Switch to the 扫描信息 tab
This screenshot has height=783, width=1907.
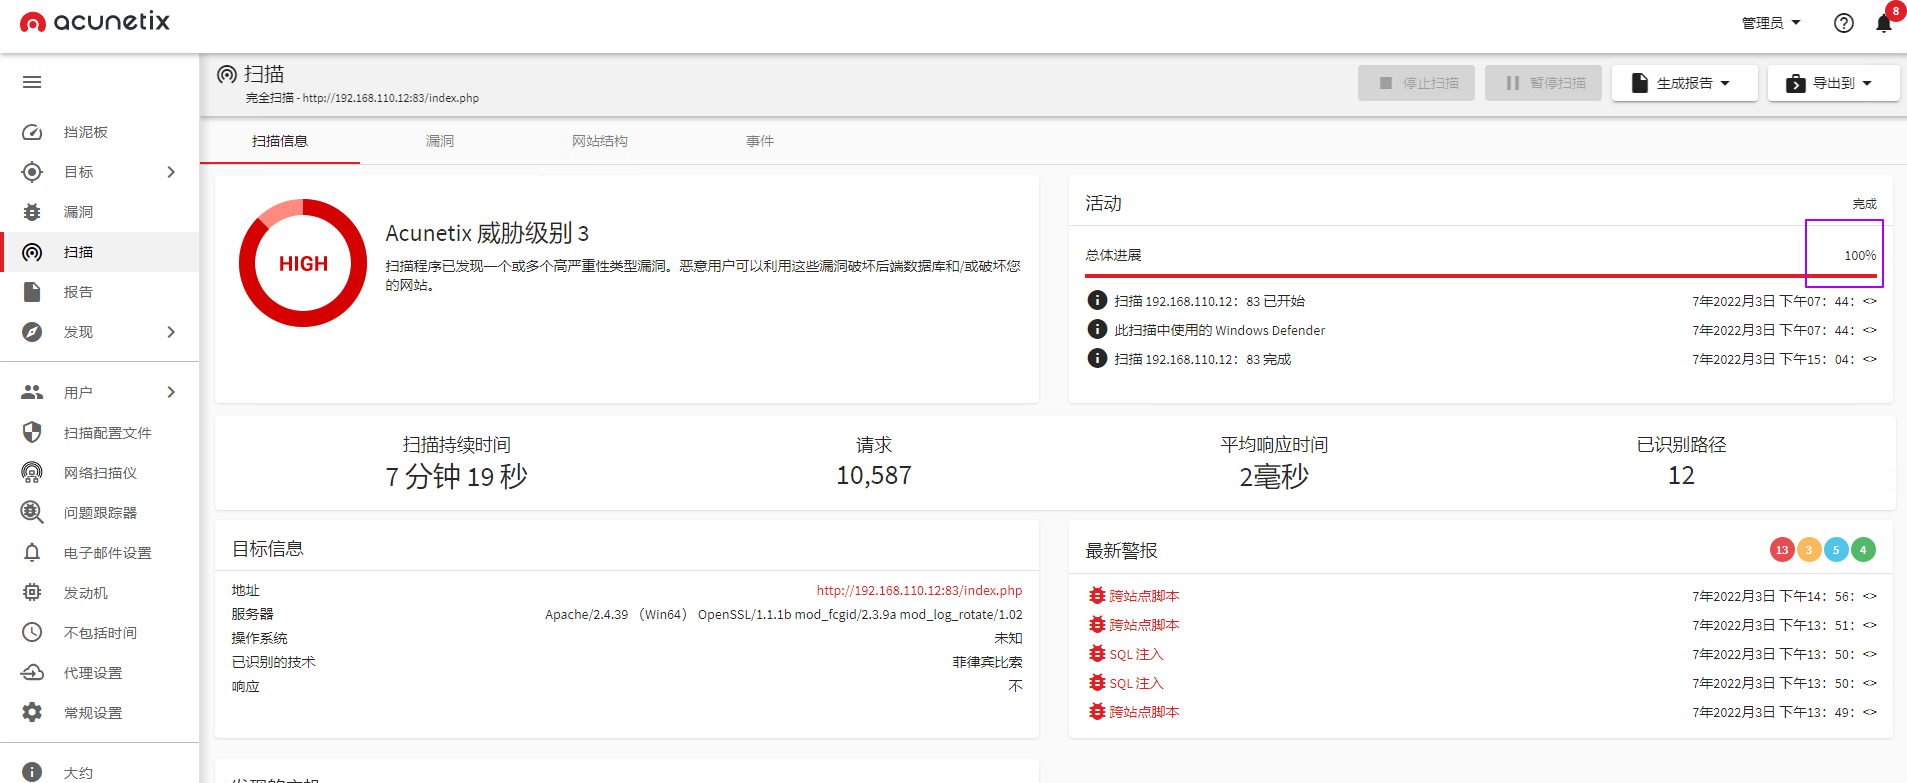pos(280,141)
